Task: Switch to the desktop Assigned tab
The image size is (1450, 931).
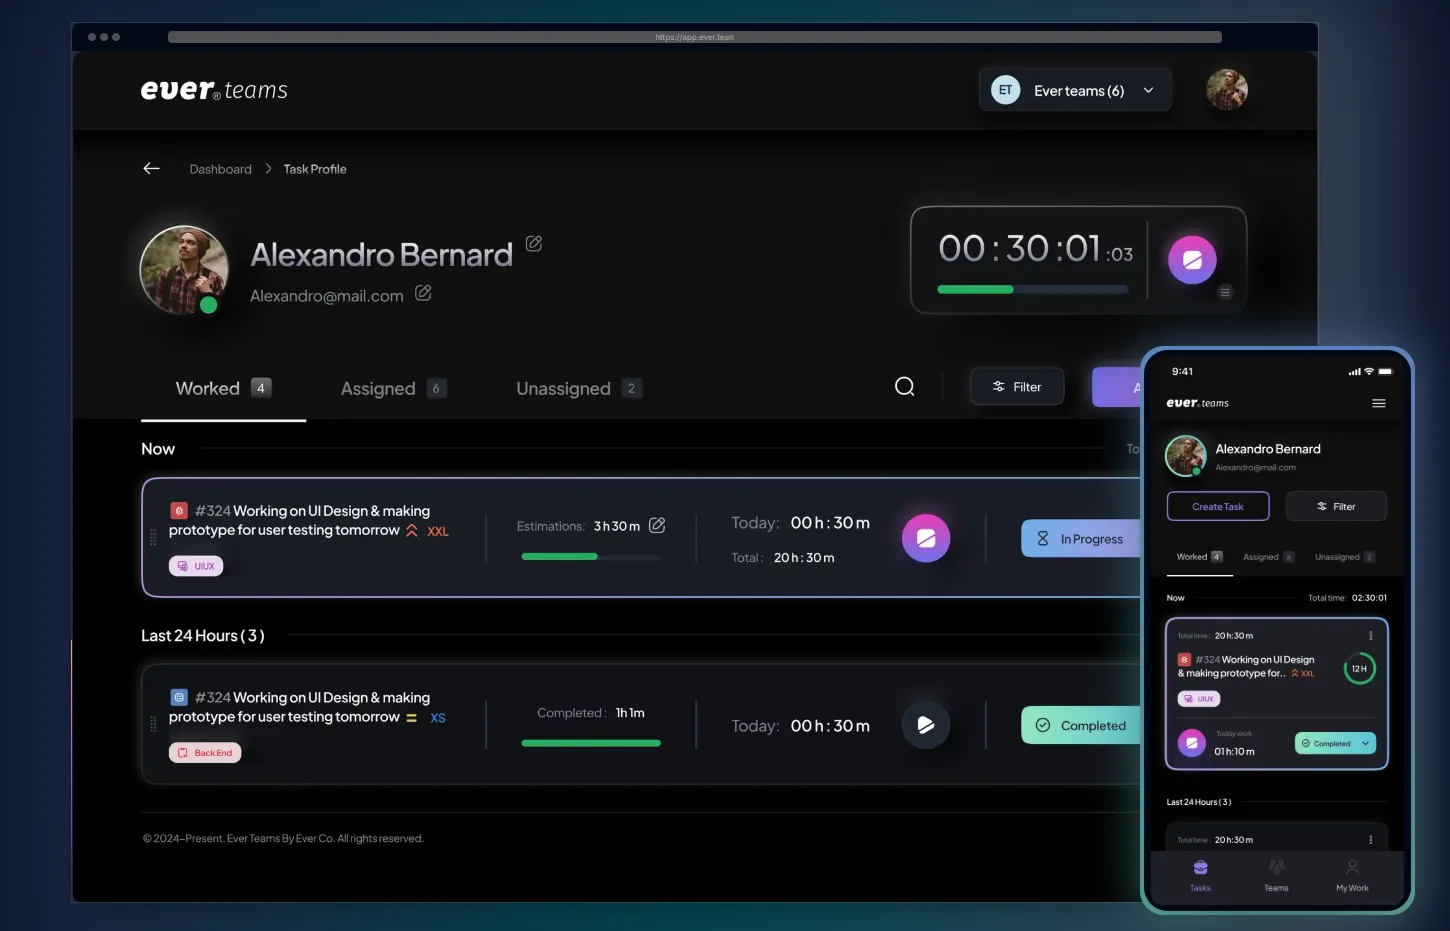Action: coord(392,388)
